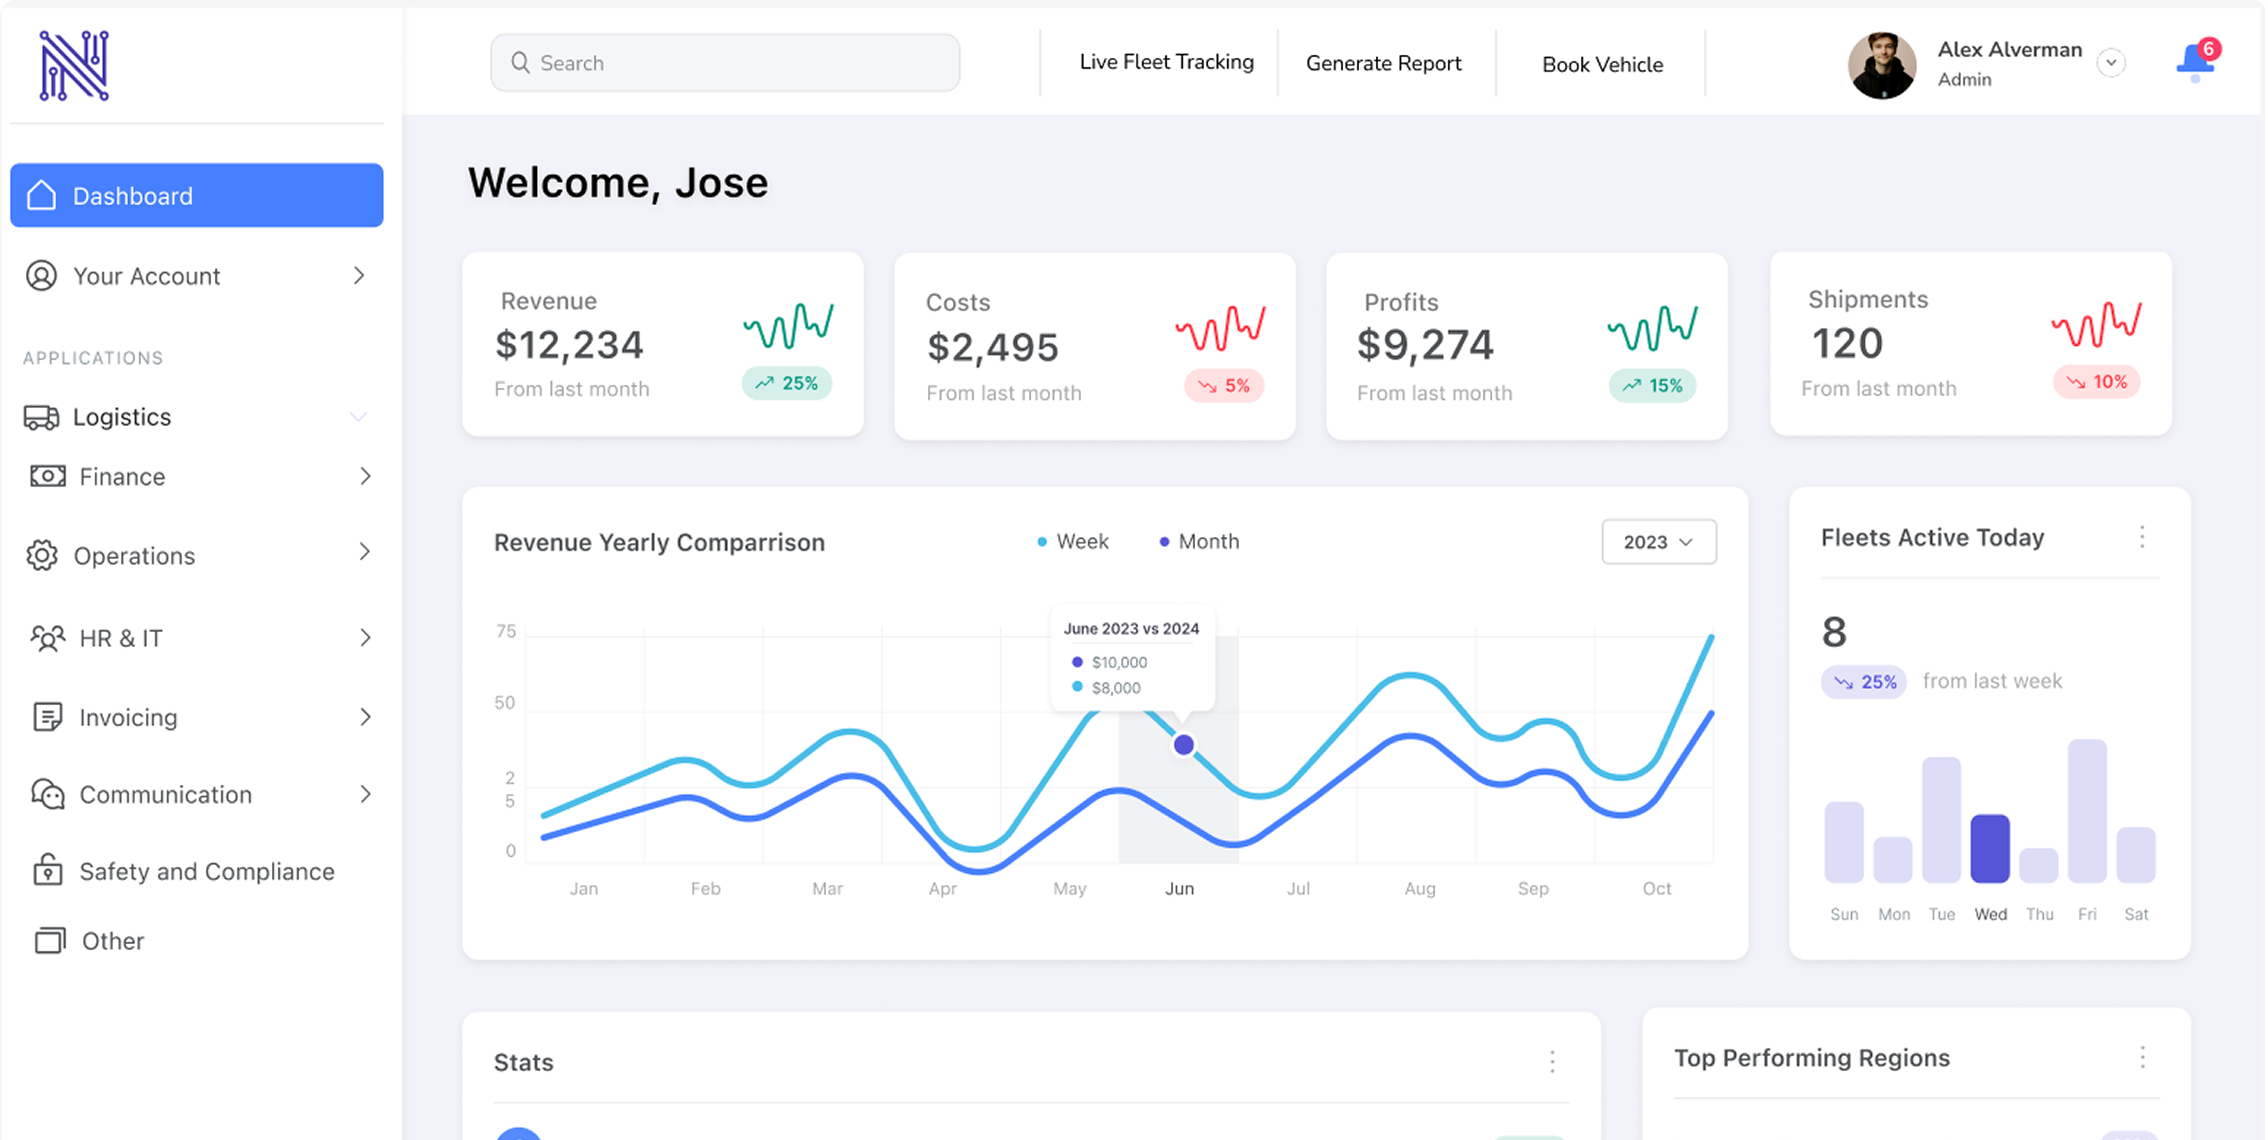
Task: Click the Invoicing document icon
Action: click(x=47, y=717)
